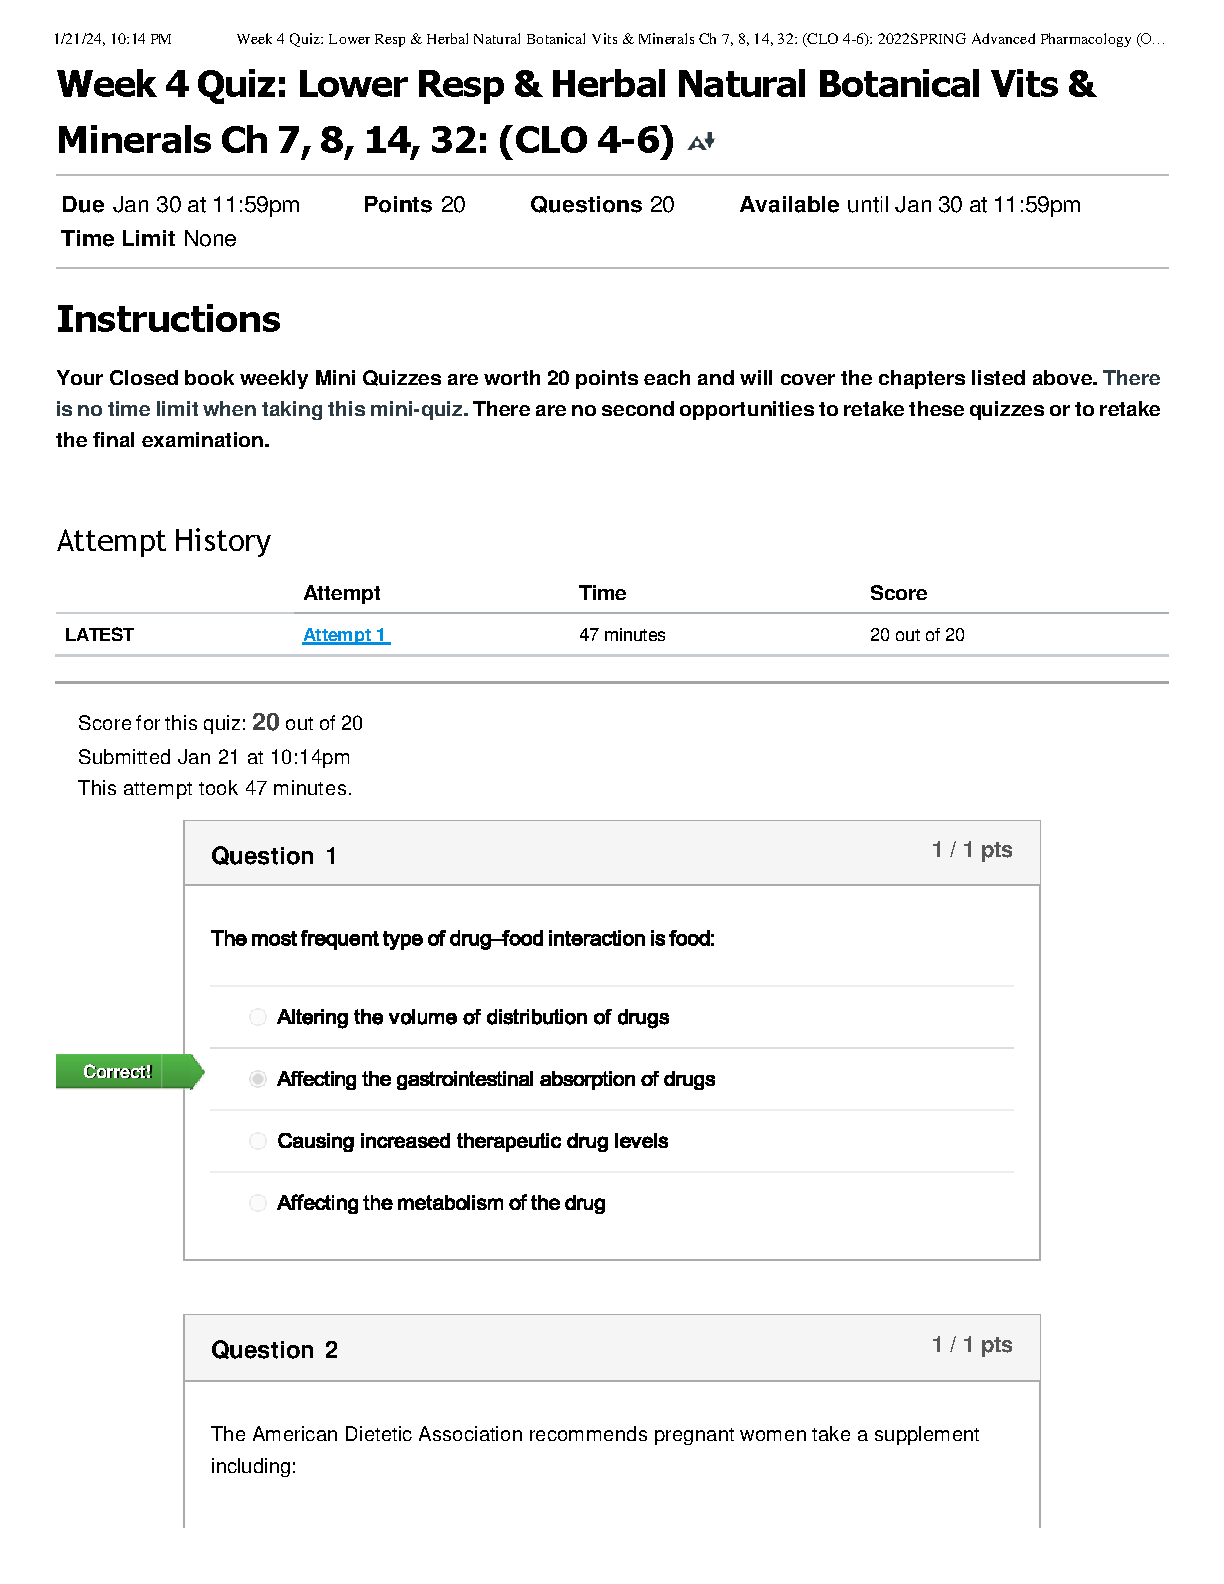Click the "20 out of 20" table score
The height and width of the screenshot is (1584, 1224).
coord(916,635)
